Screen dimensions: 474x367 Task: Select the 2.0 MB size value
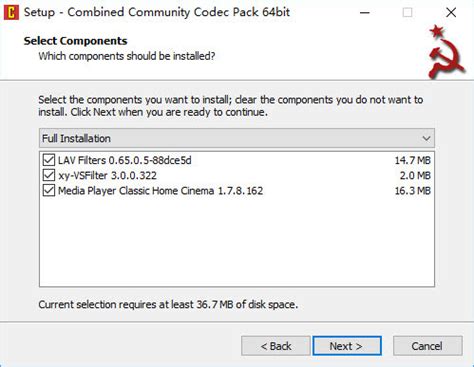coord(415,175)
